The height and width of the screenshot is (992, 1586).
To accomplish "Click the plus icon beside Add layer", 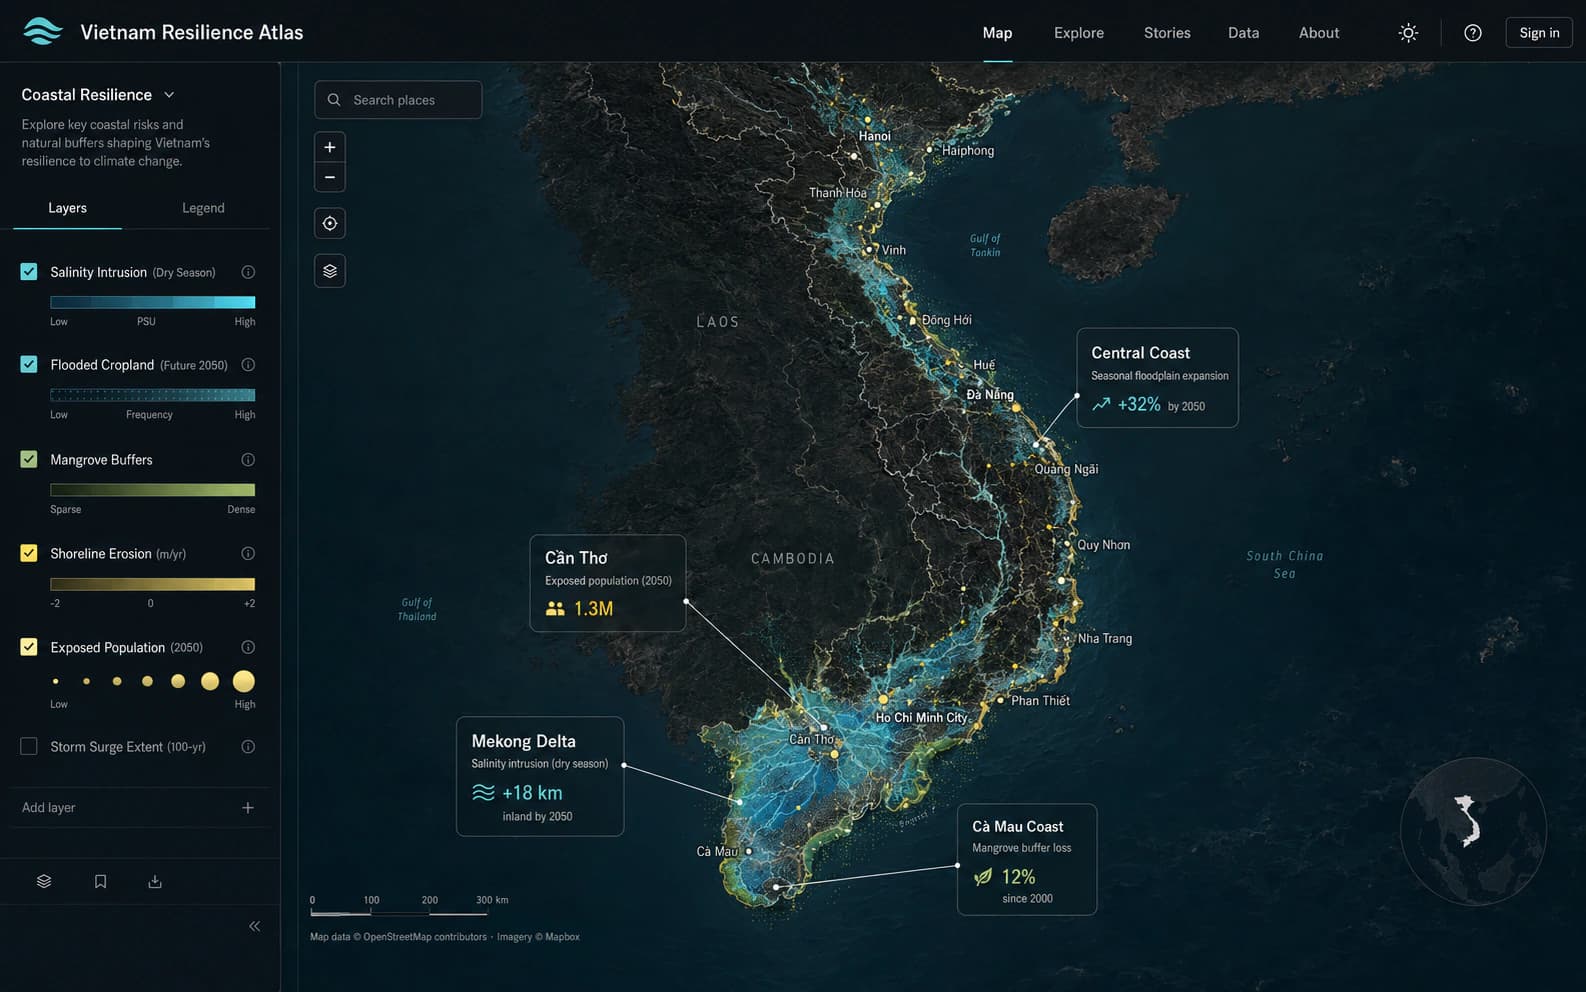I will click(x=248, y=808).
